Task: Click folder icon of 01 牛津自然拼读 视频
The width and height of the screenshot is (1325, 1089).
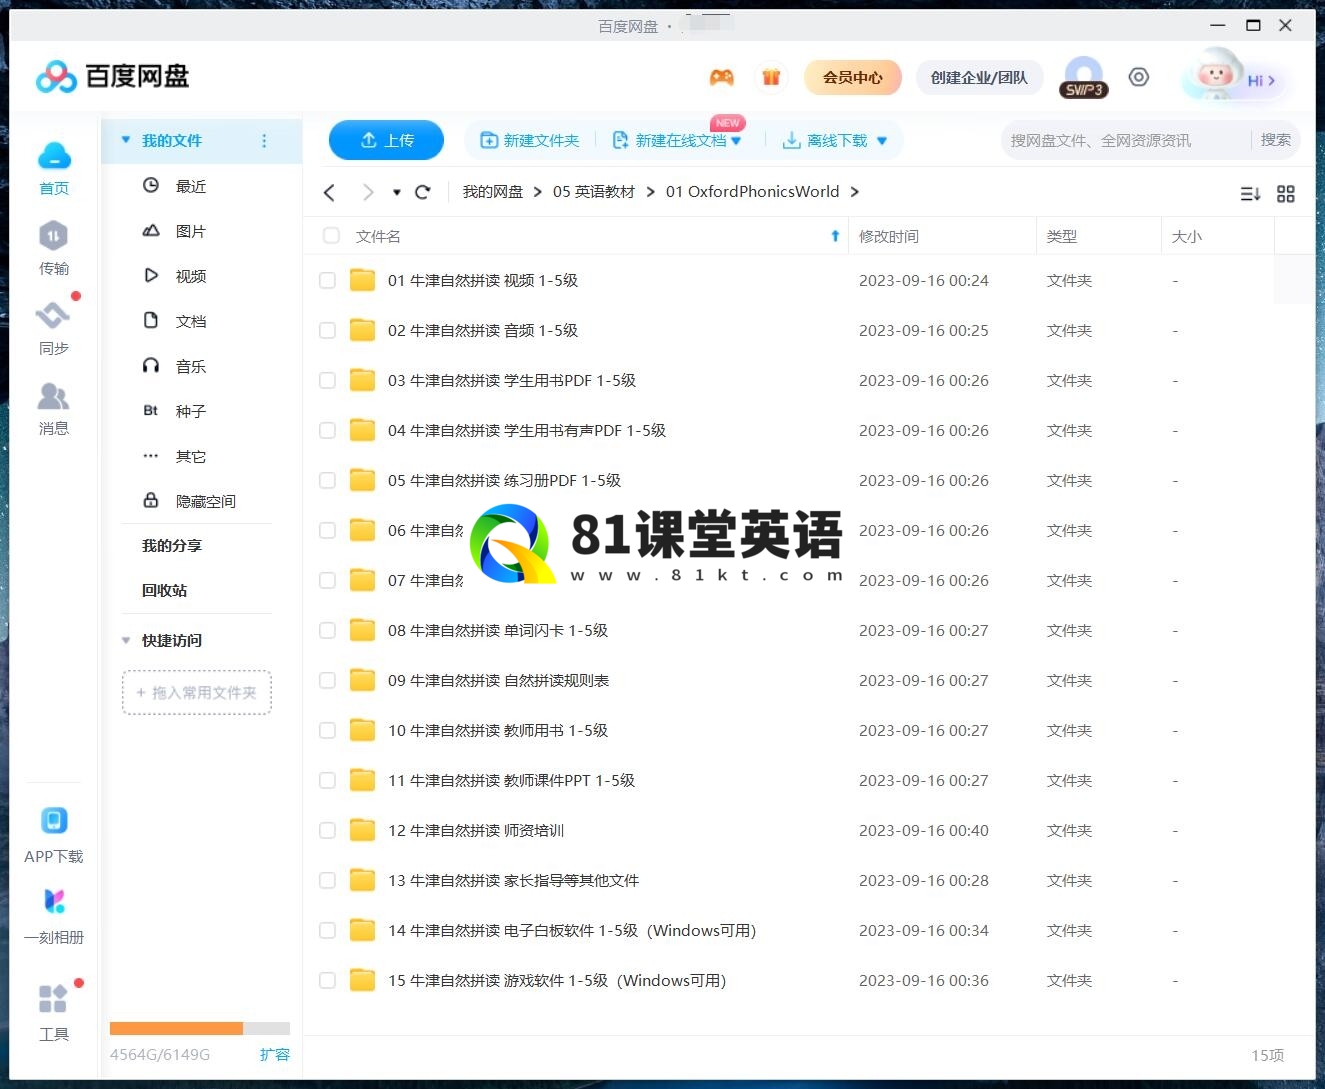Action: [362, 280]
